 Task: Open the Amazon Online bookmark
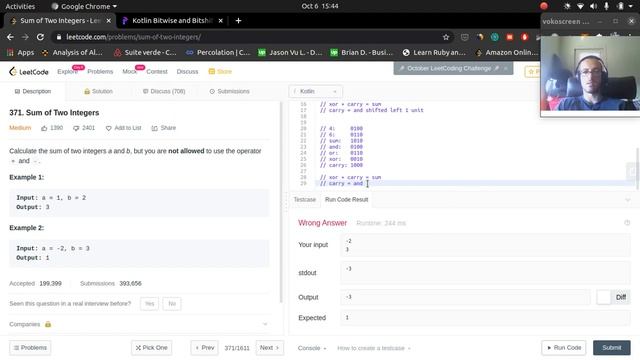tap(507, 53)
